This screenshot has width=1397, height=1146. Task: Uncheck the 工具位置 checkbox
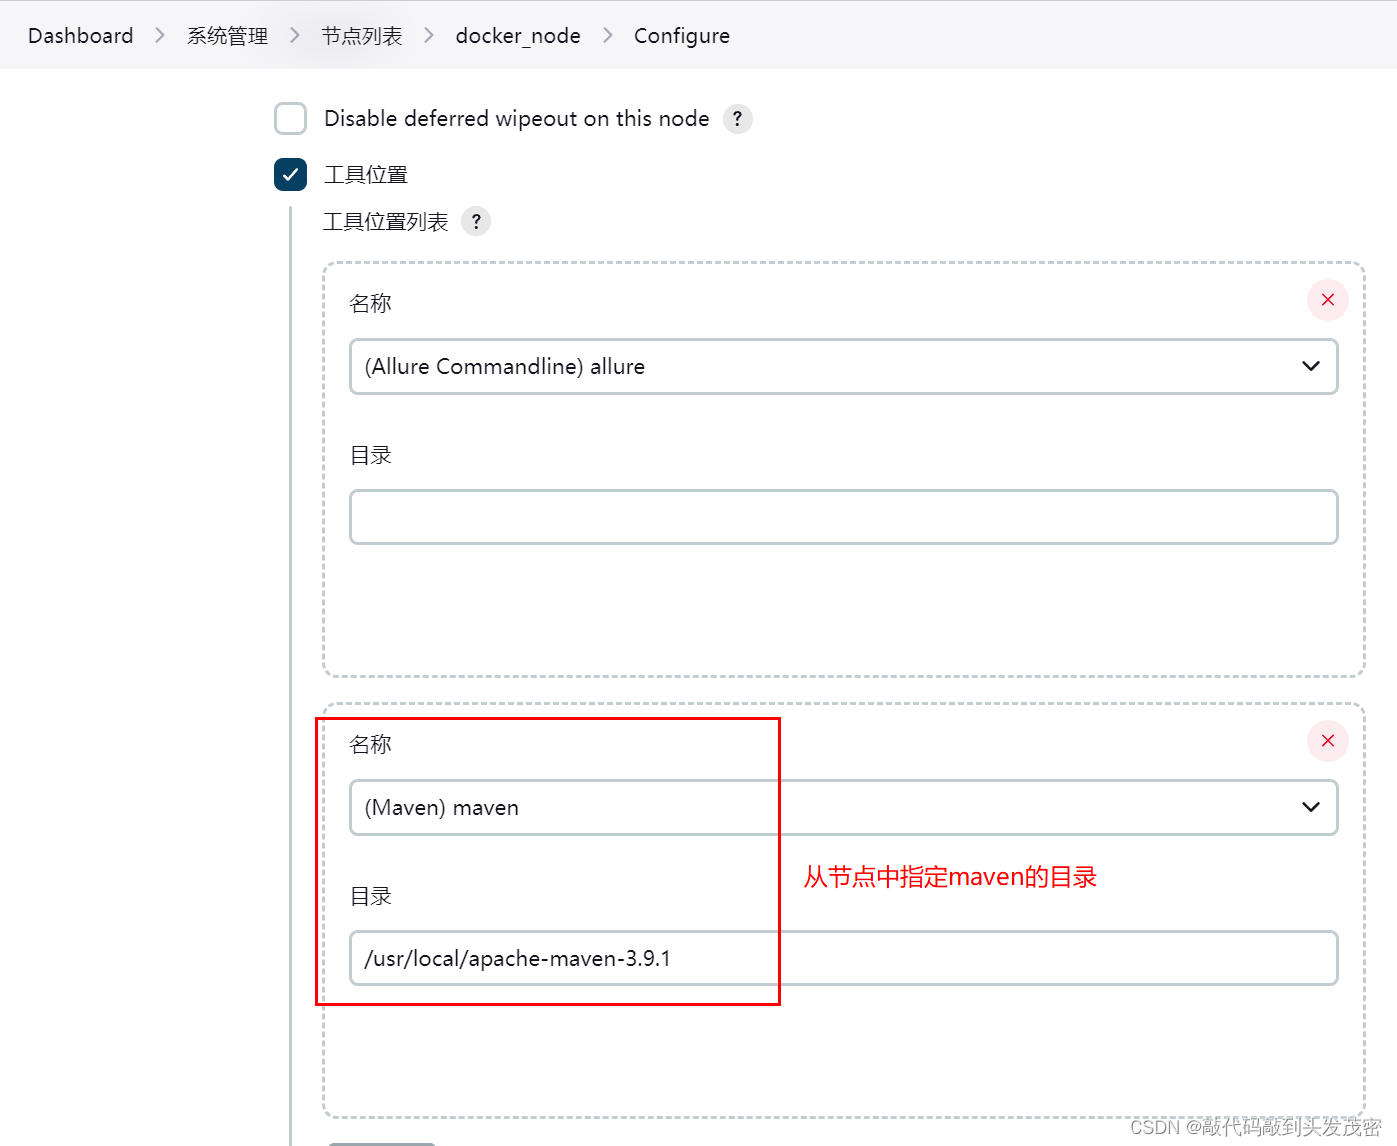291,174
